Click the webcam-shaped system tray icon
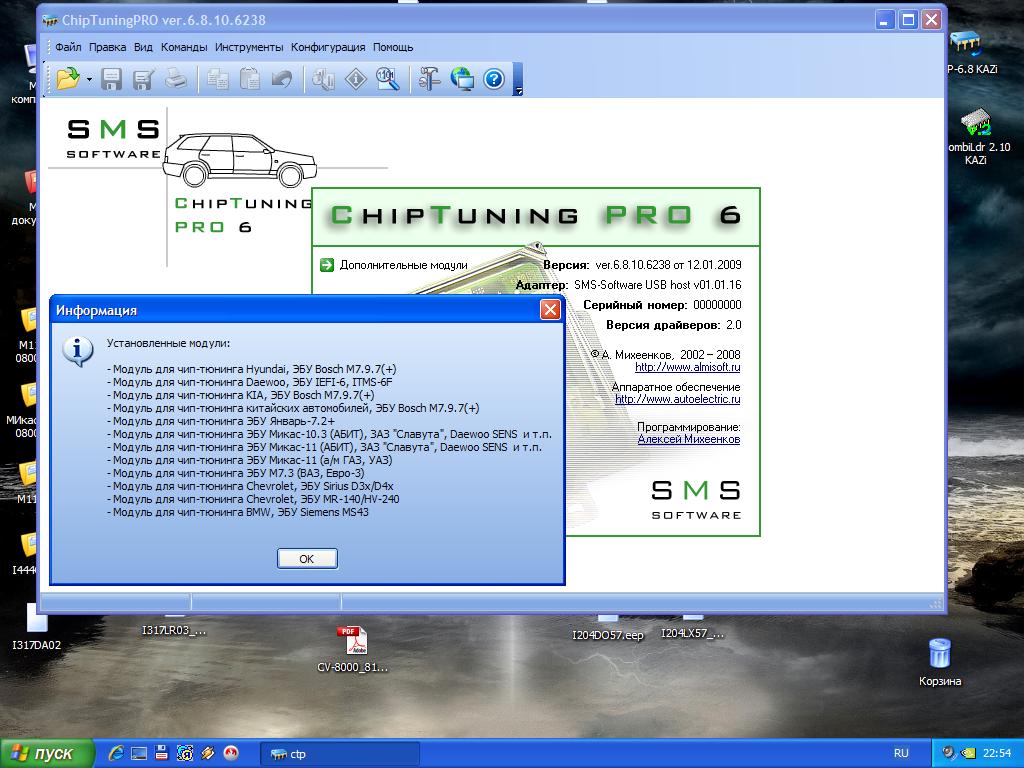This screenshot has height=768, width=1024. pos(949,753)
